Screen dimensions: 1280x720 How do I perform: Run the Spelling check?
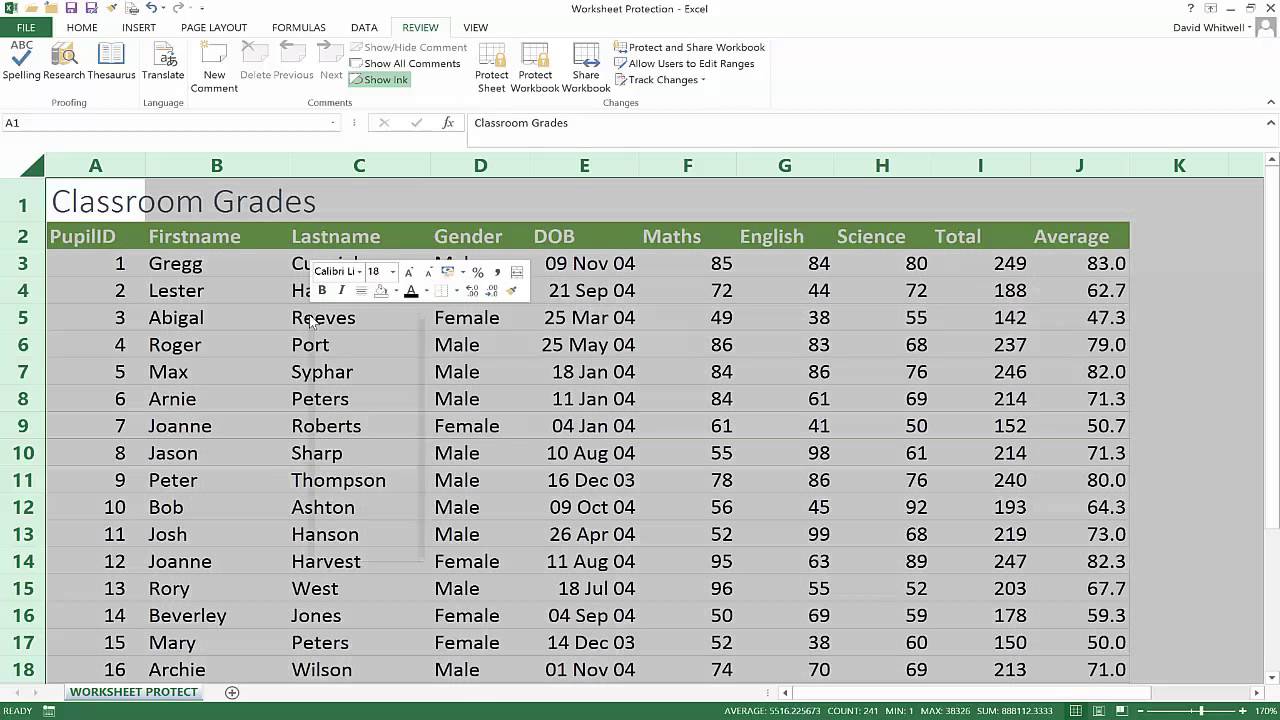[21, 61]
